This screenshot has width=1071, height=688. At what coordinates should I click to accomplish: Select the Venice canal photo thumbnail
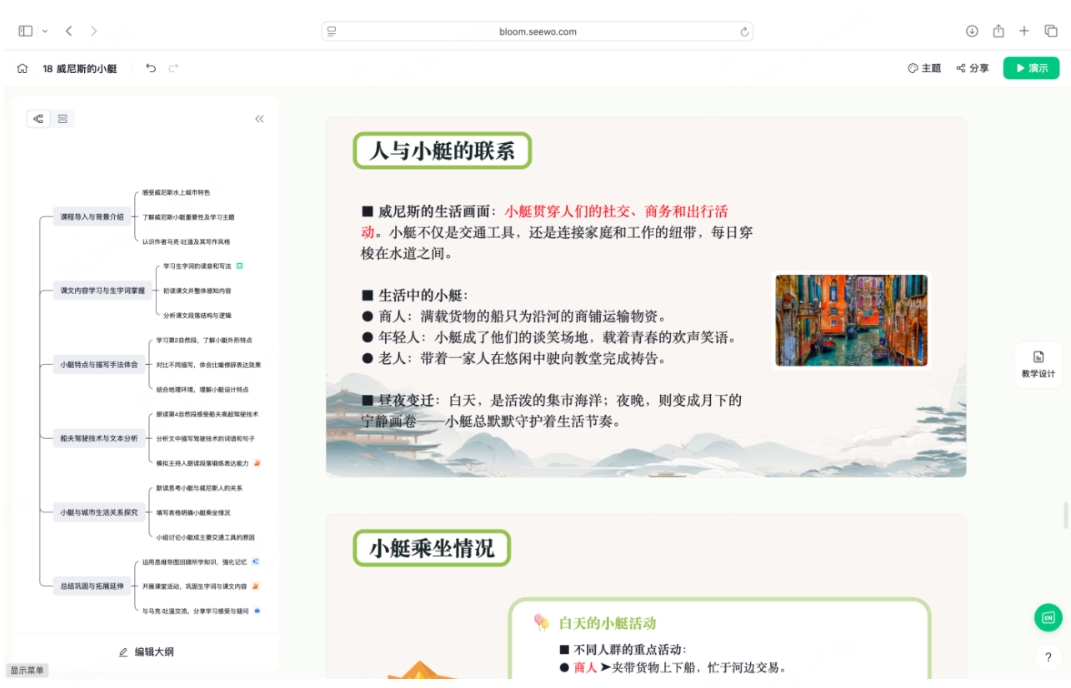point(851,321)
